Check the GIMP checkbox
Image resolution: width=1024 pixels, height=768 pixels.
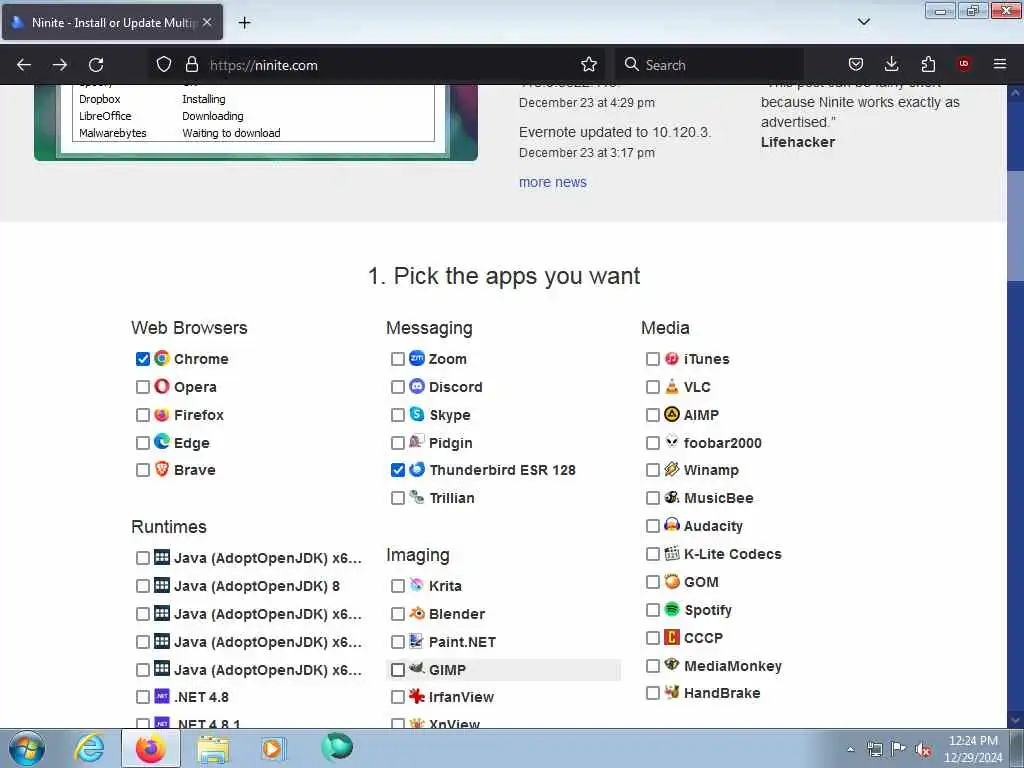tap(397, 669)
